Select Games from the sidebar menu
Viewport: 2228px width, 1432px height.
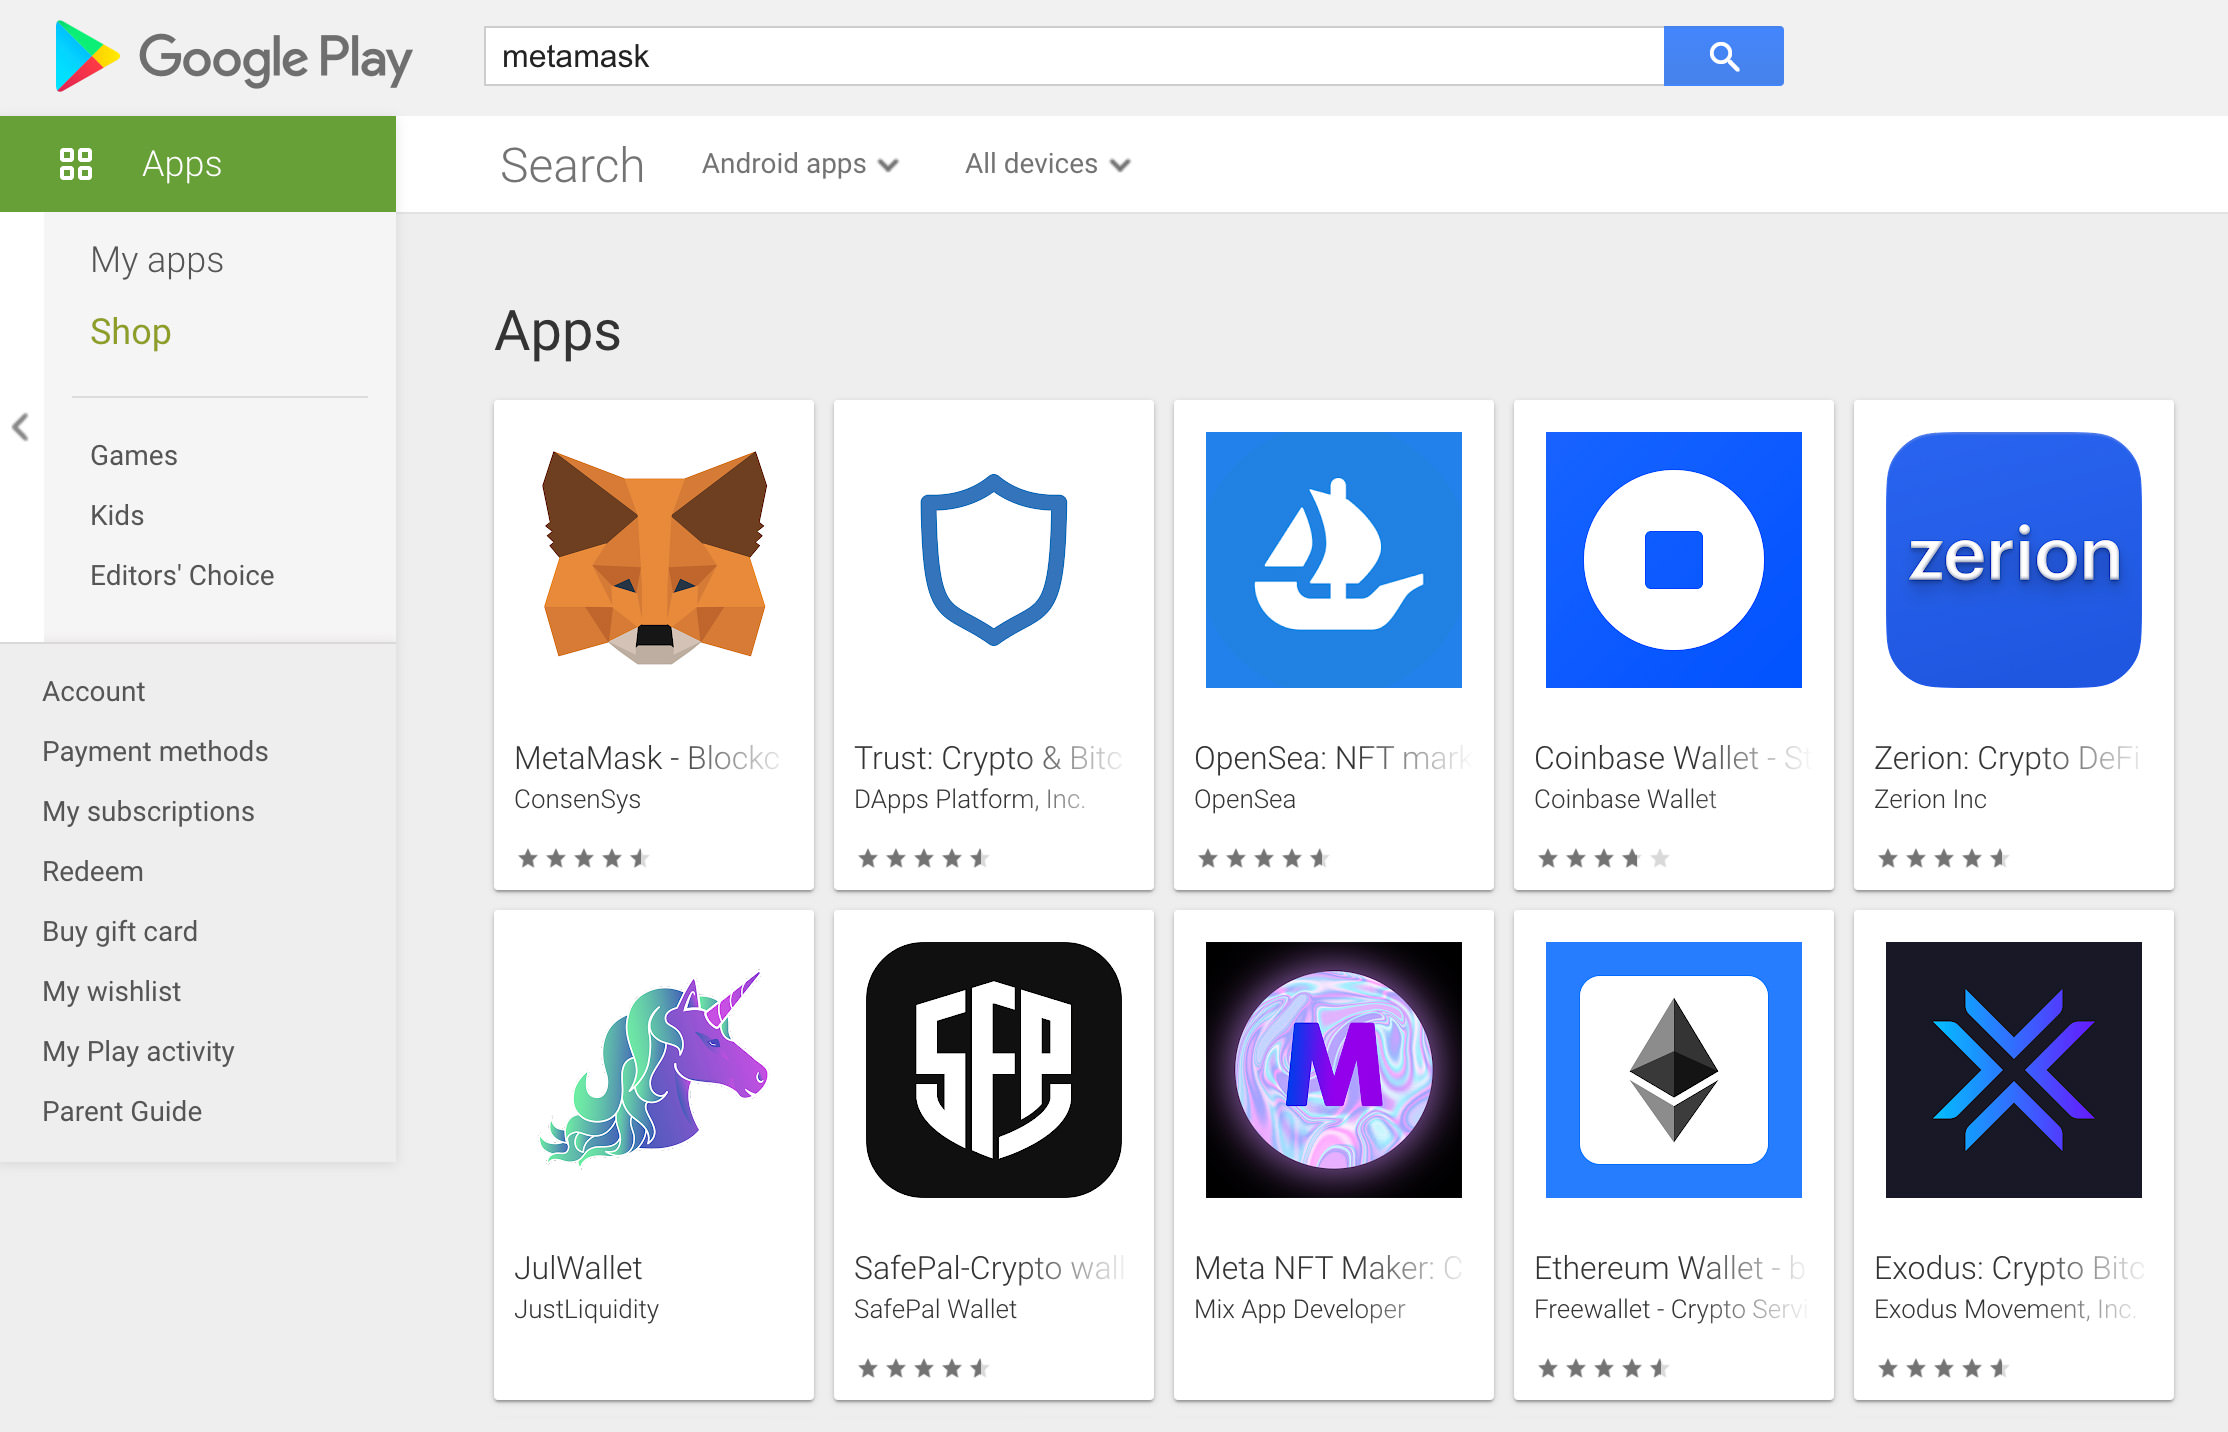135,455
